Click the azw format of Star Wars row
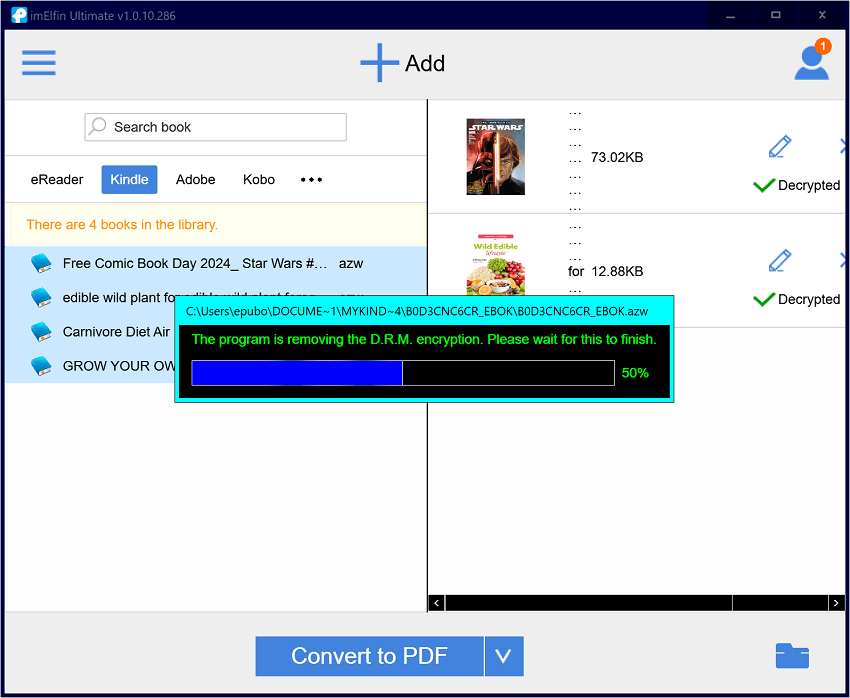Image resolution: width=850 pixels, height=698 pixels. click(x=351, y=263)
